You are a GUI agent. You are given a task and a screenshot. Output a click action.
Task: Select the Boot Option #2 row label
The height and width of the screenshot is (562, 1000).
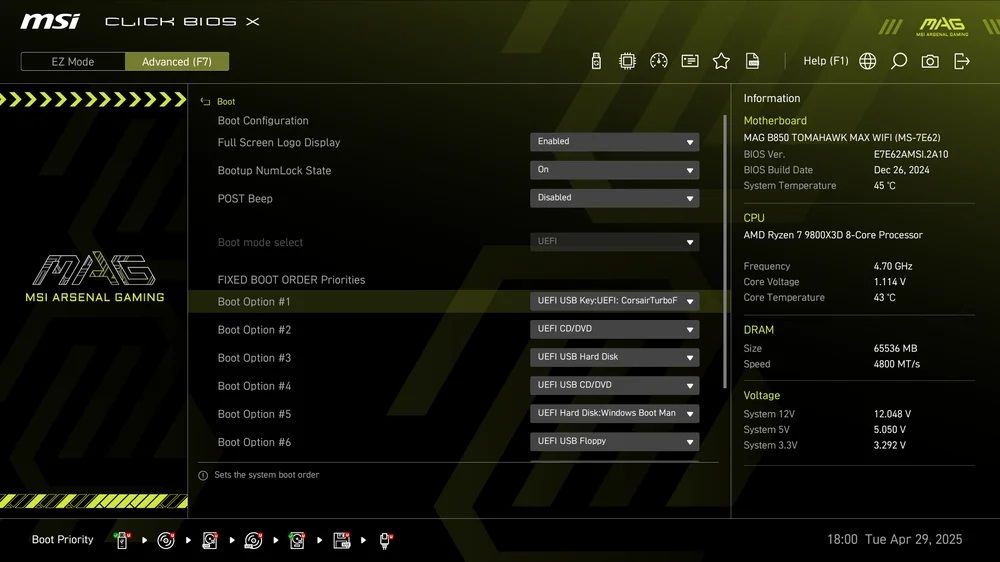254,330
